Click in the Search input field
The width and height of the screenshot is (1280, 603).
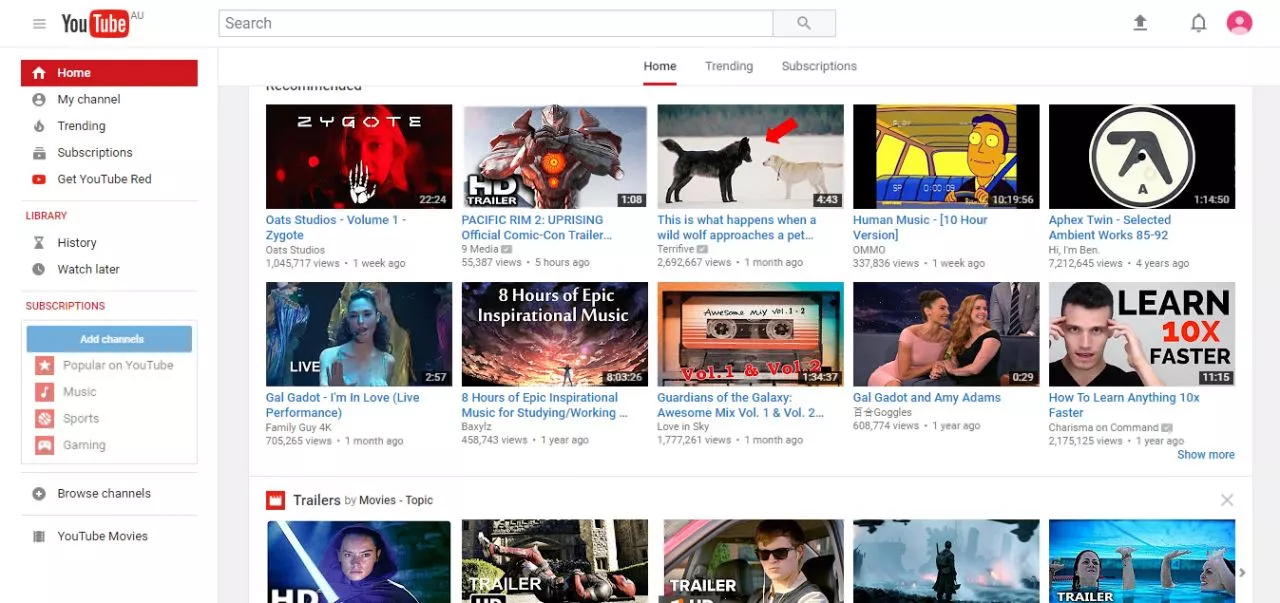click(495, 23)
